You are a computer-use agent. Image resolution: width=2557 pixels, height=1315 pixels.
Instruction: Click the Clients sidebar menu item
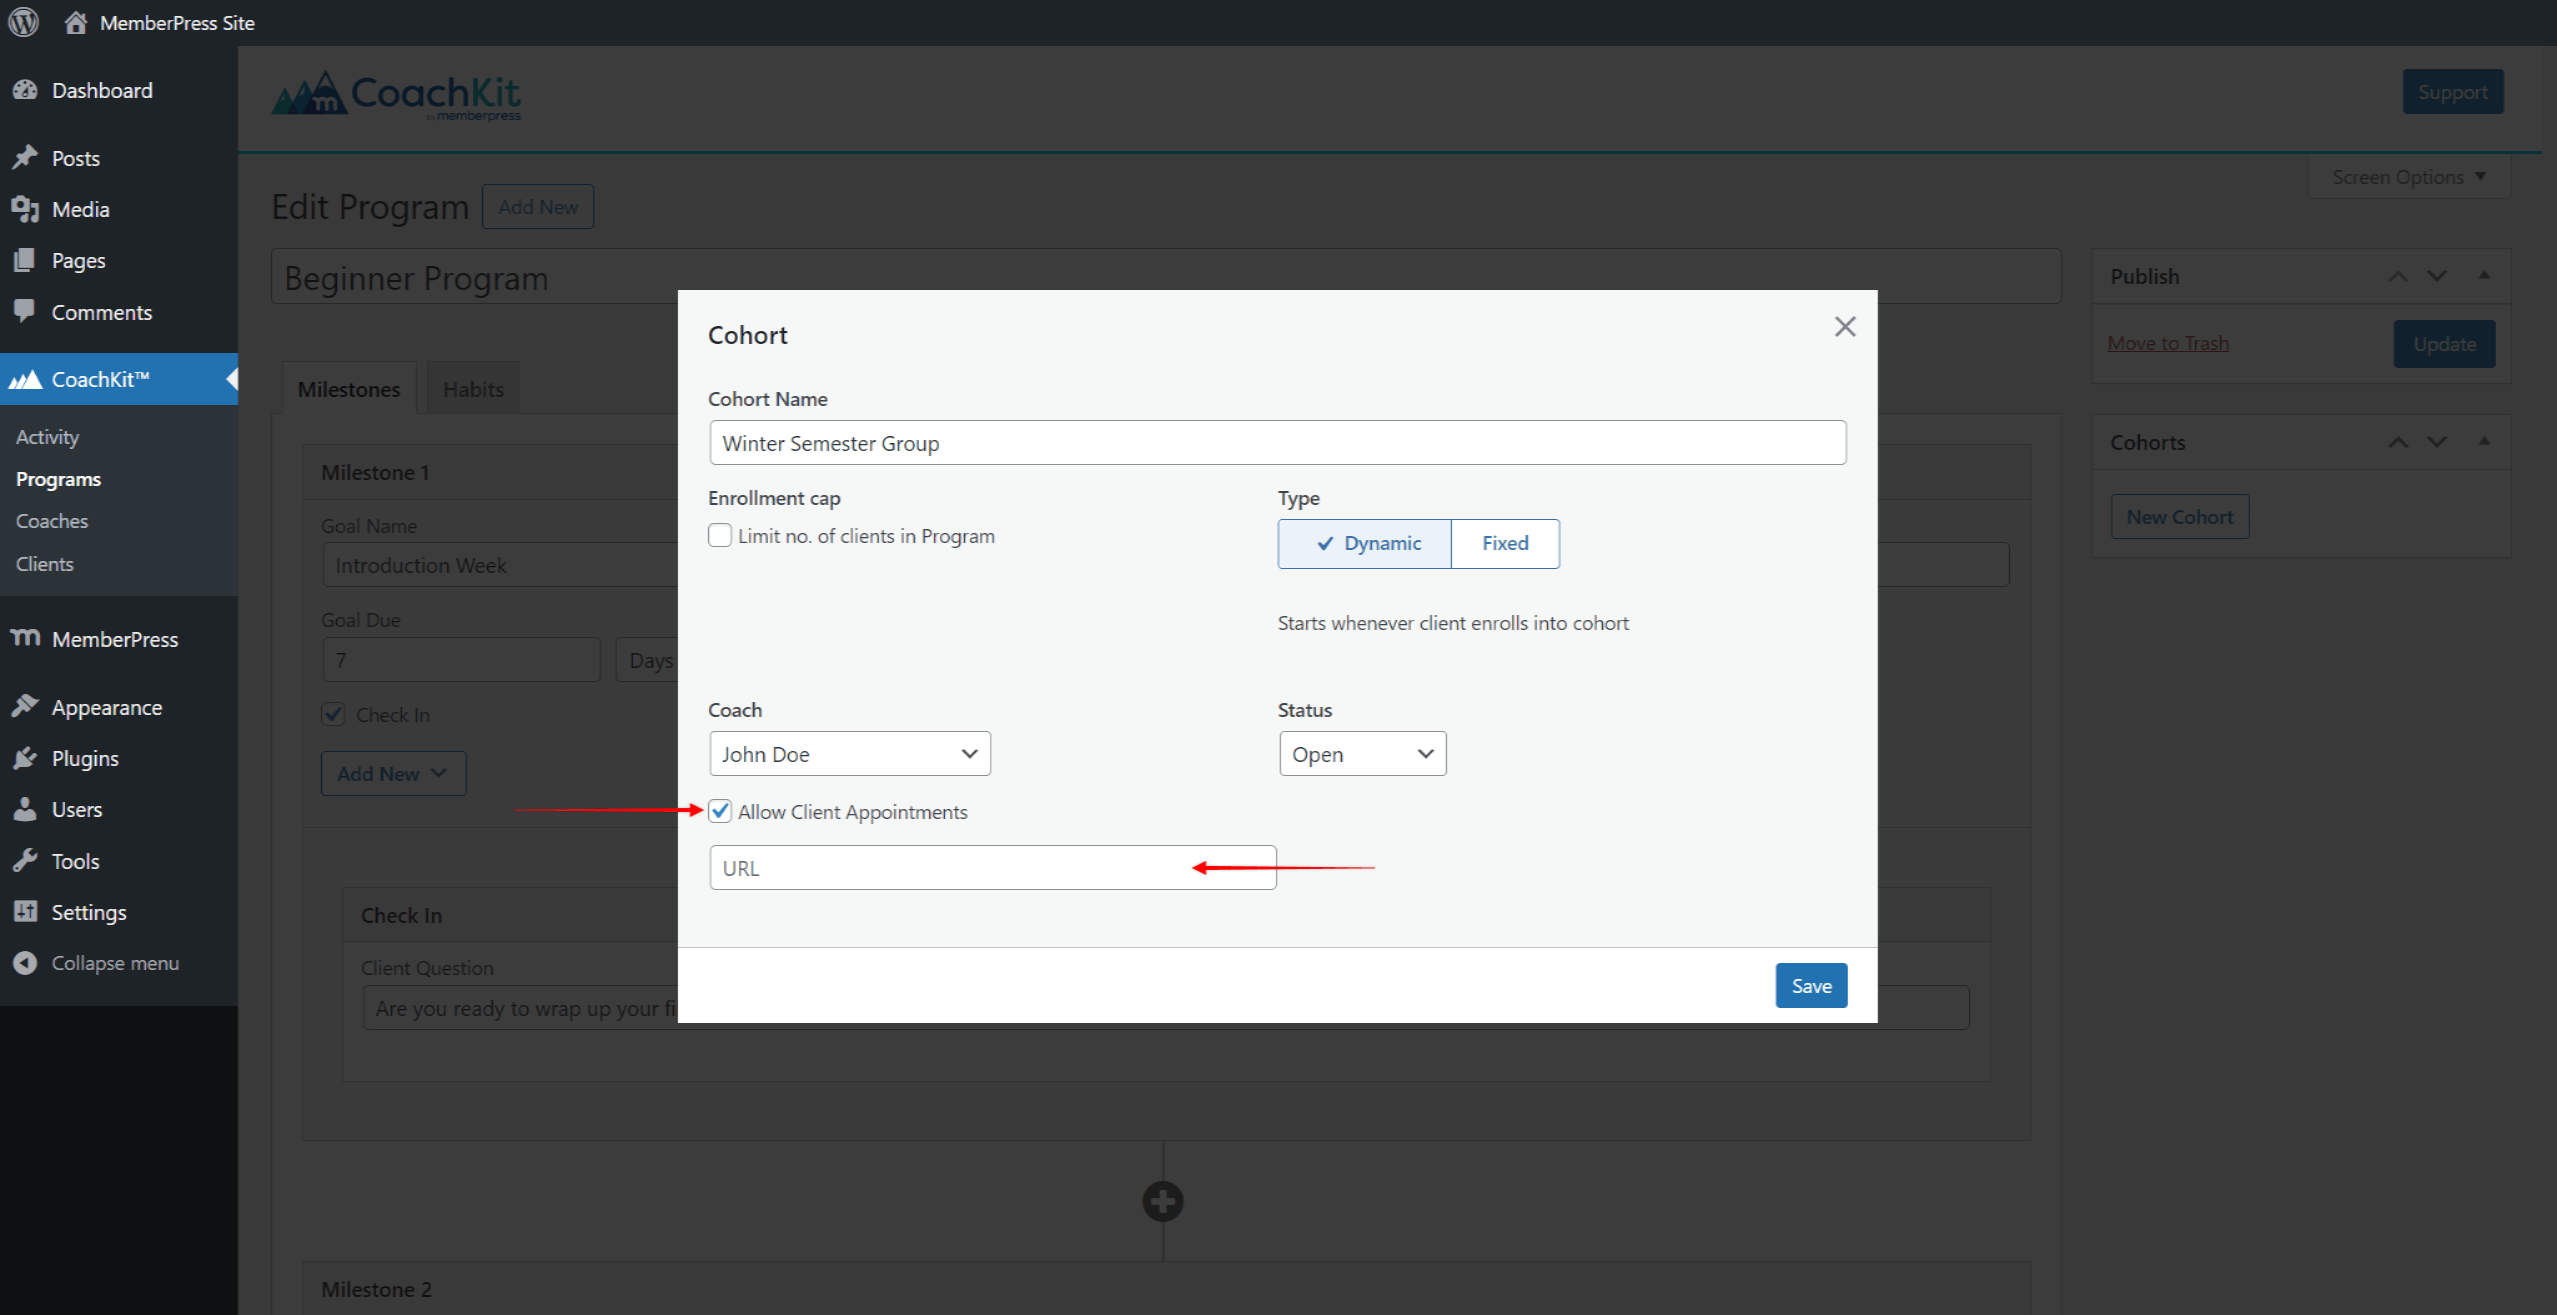[x=45, y=564]
